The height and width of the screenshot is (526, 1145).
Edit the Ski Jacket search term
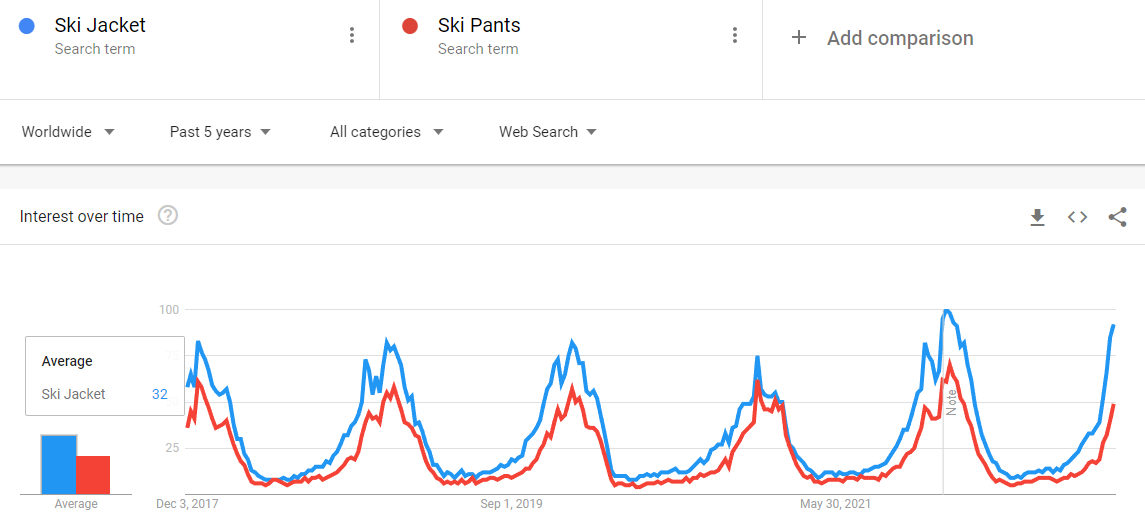100,26
